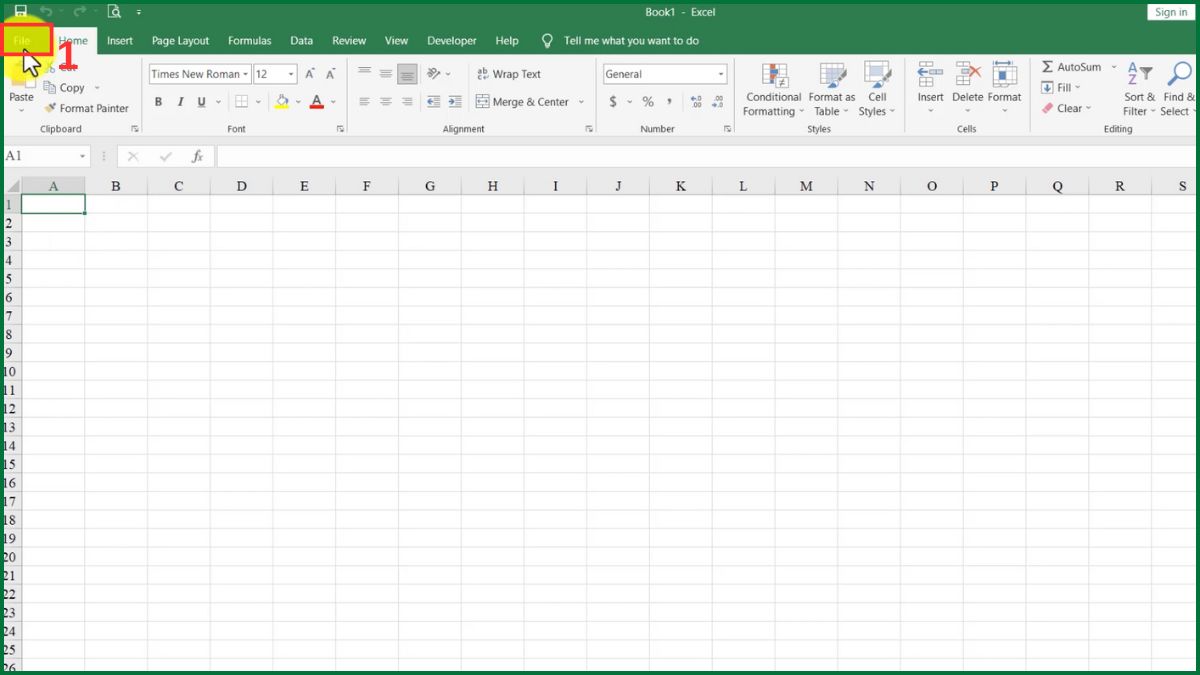This screenshot has width=1200, height=675.
Task: Open the Number Format dropdown showing General
Action: (664, 73)
